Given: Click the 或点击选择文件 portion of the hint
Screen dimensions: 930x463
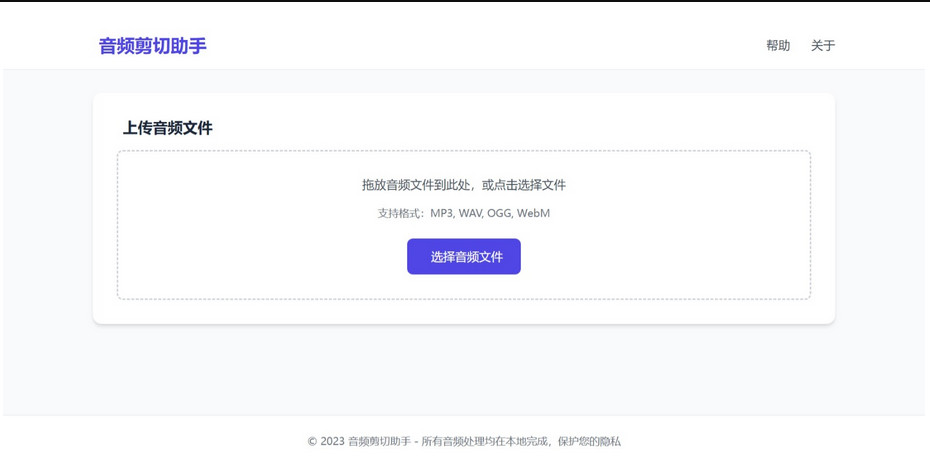Looking at the screenshot, I should (524, 185).
